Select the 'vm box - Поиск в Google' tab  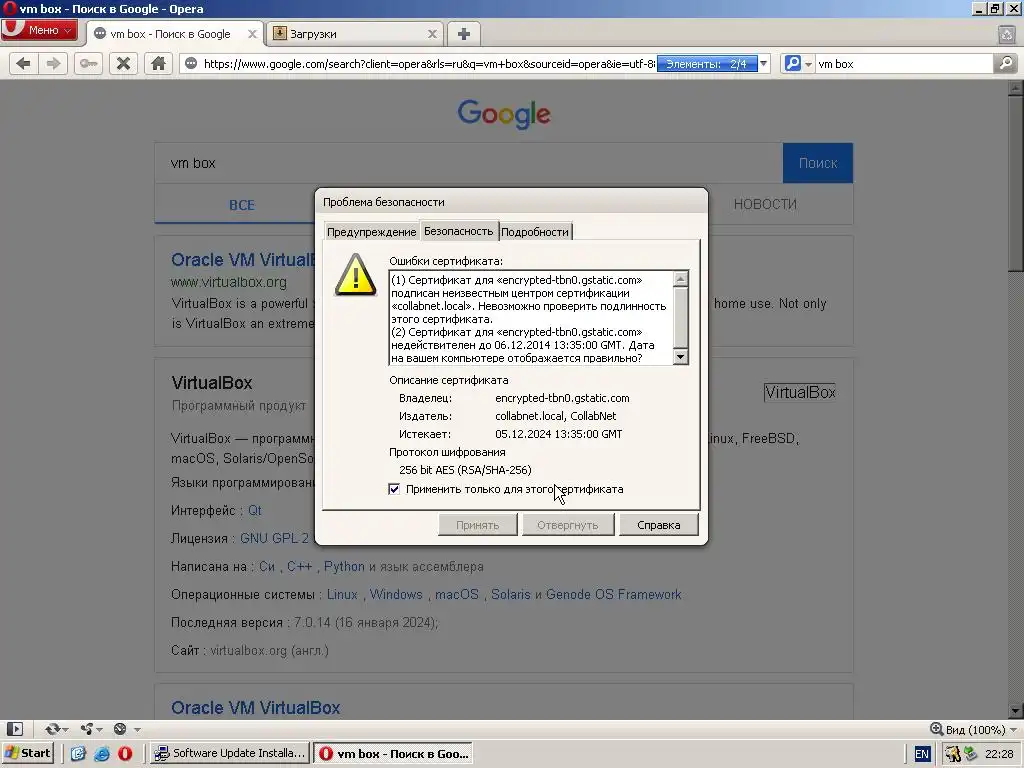(x=174, y=34)
